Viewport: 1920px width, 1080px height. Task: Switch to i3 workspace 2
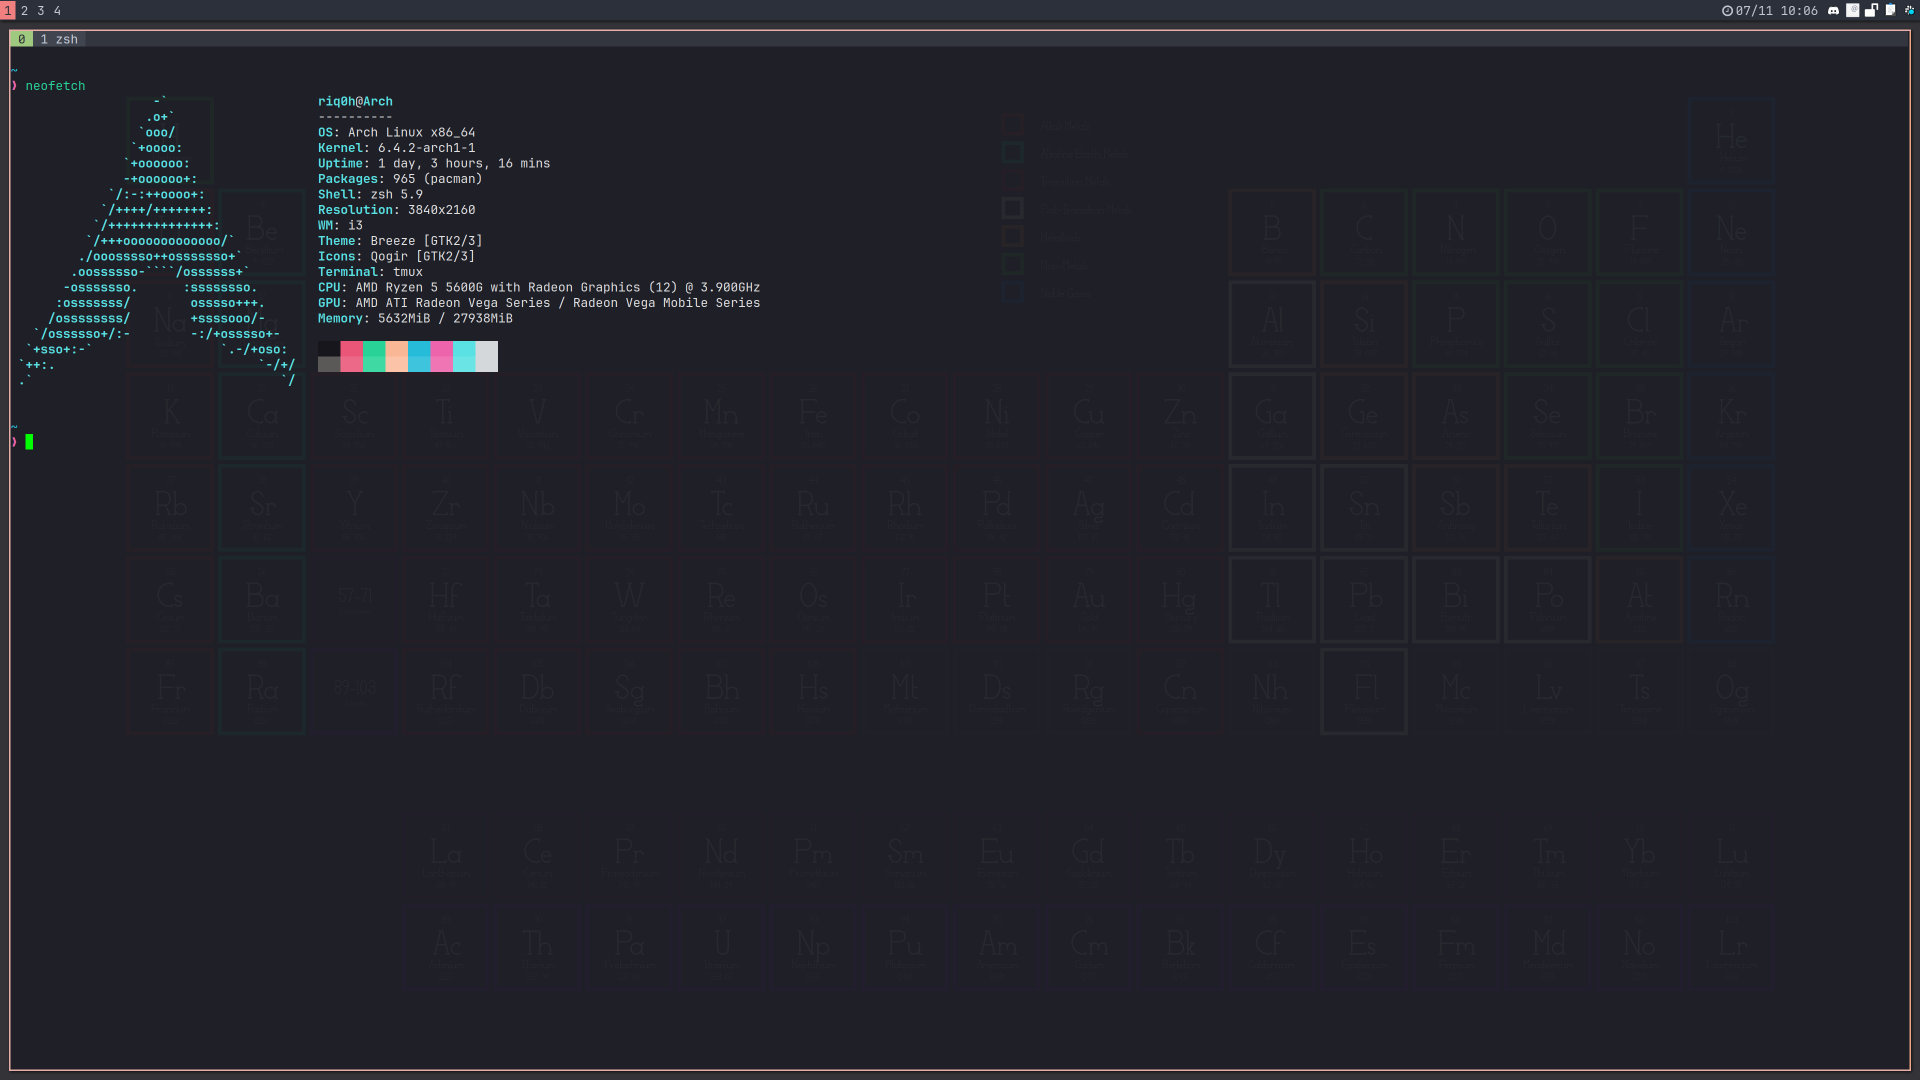tap(24, 11)
